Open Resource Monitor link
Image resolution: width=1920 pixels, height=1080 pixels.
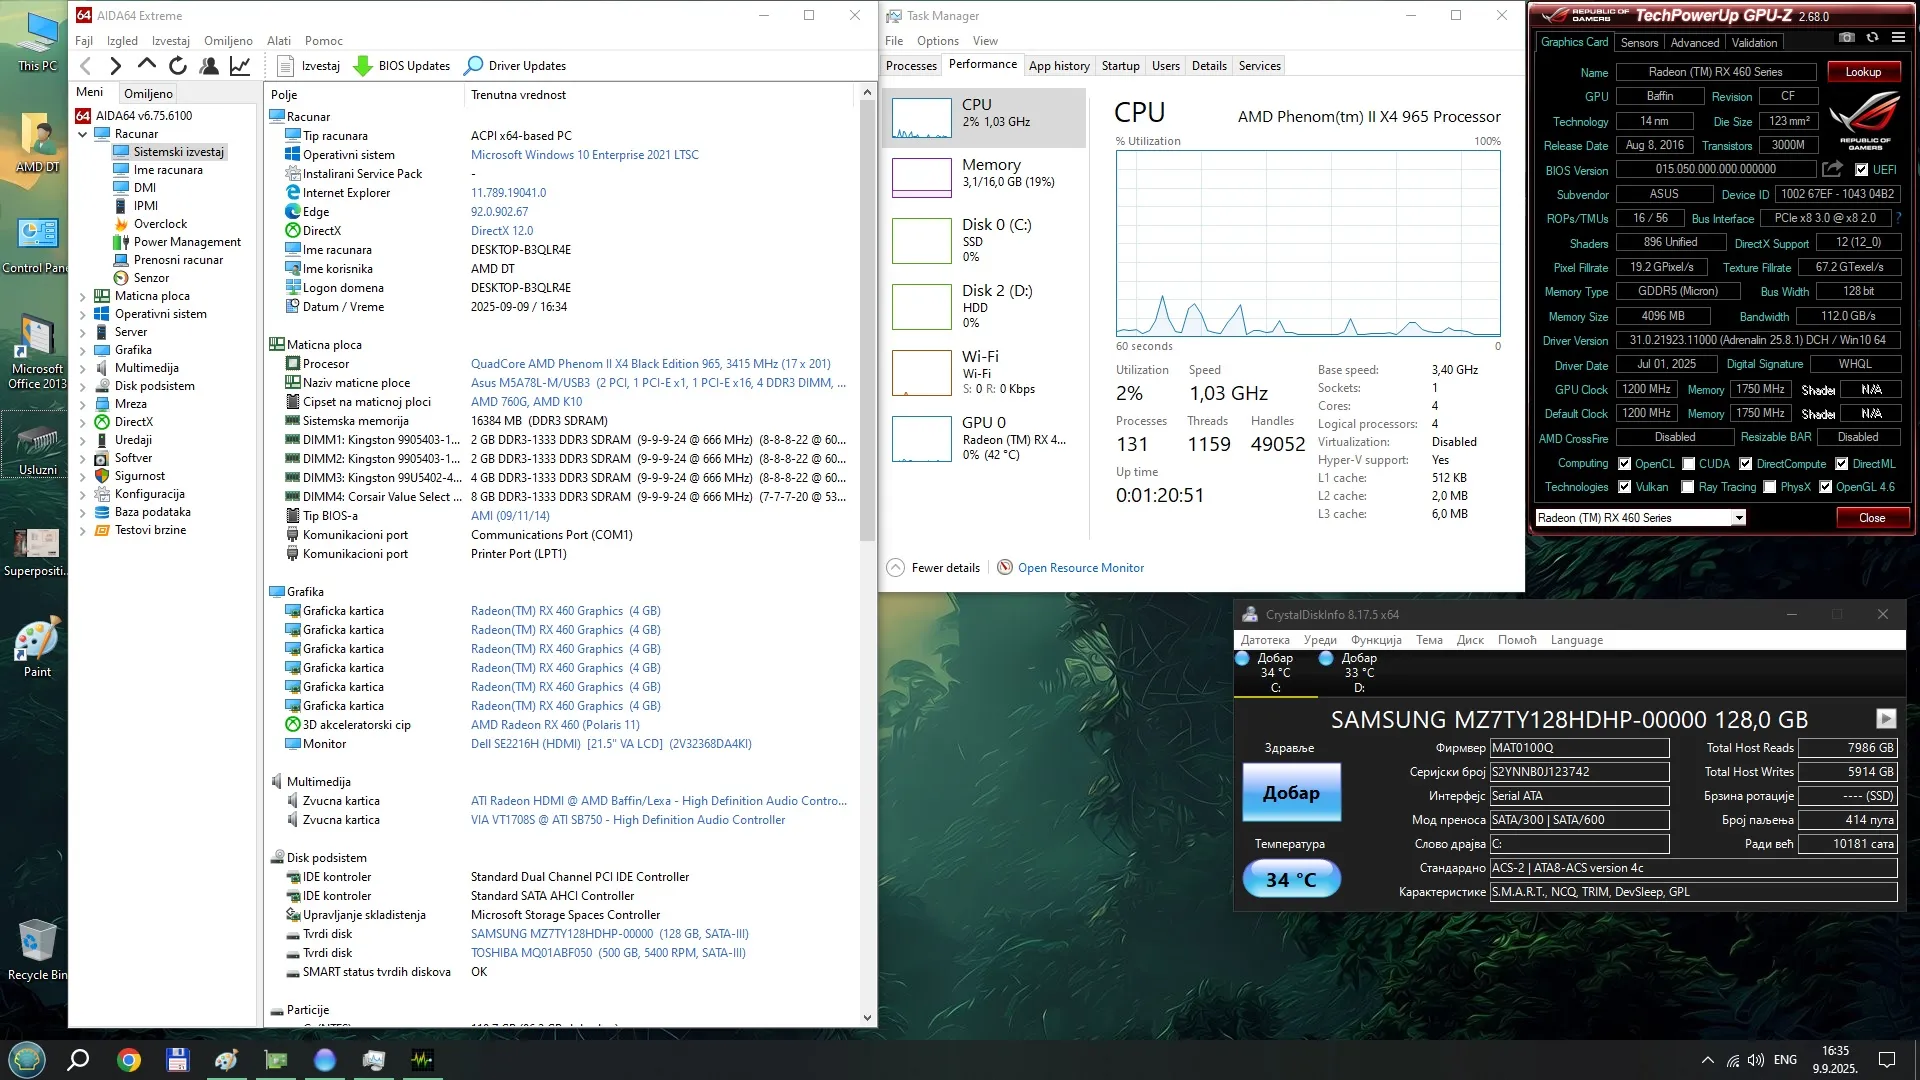1080,568
